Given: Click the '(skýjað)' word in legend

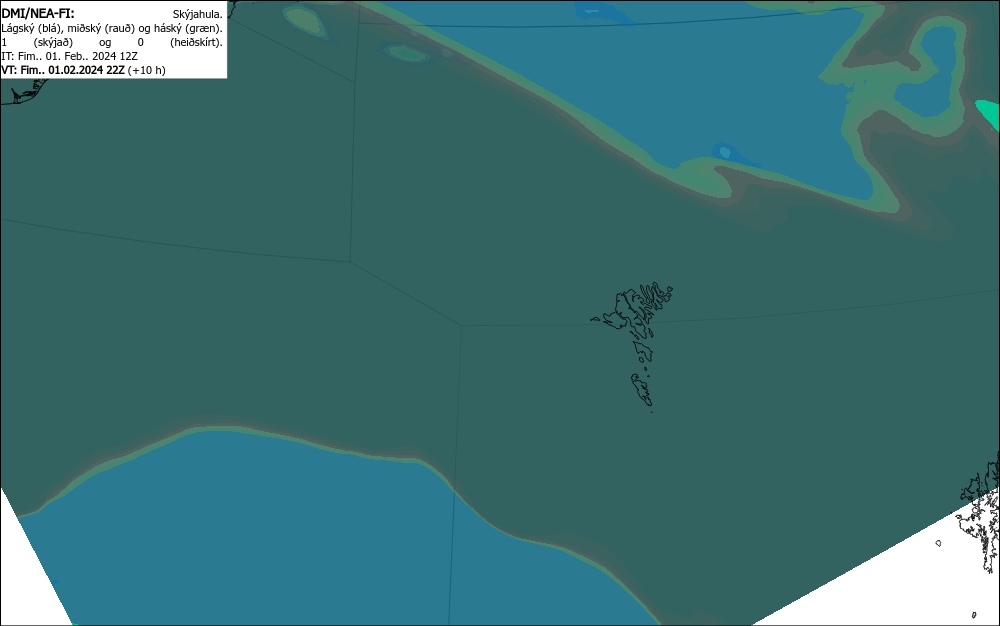Looking at the screenshot, I should coord(53,42).
